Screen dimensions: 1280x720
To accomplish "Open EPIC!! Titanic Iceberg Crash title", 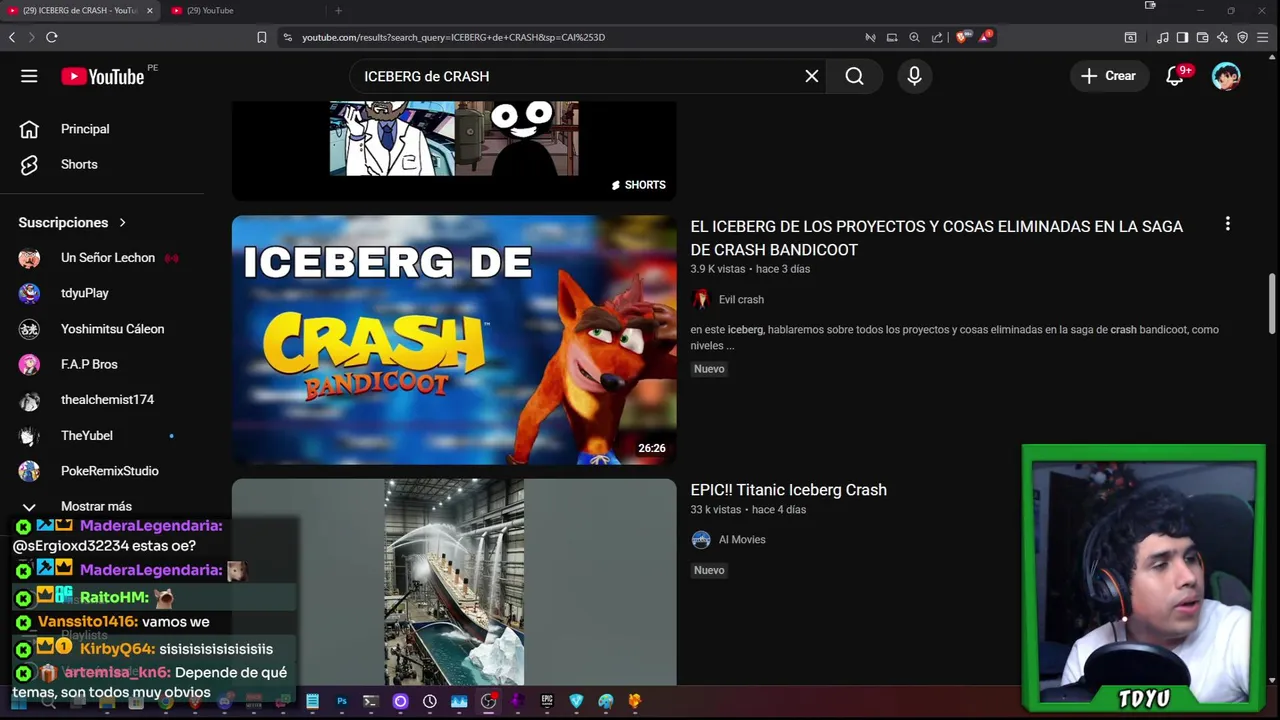I will [x=788, y=490].
